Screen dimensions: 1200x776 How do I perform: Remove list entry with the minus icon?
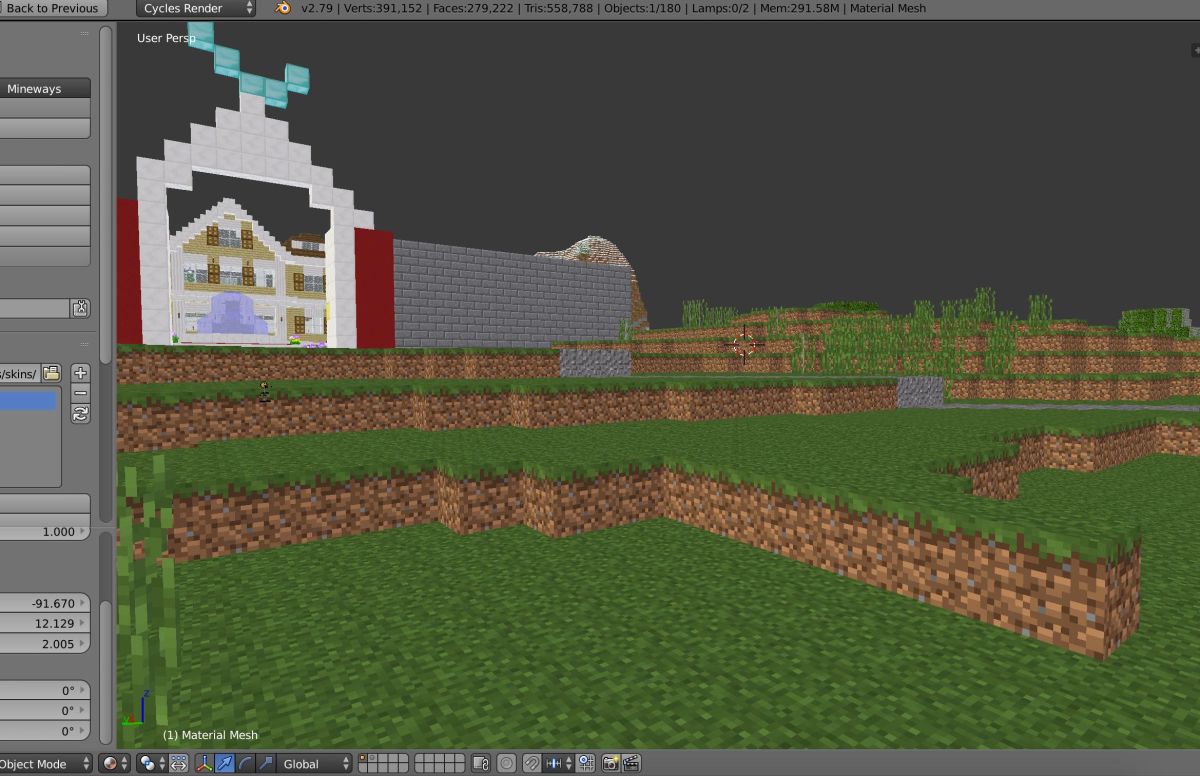click(81, 393)
